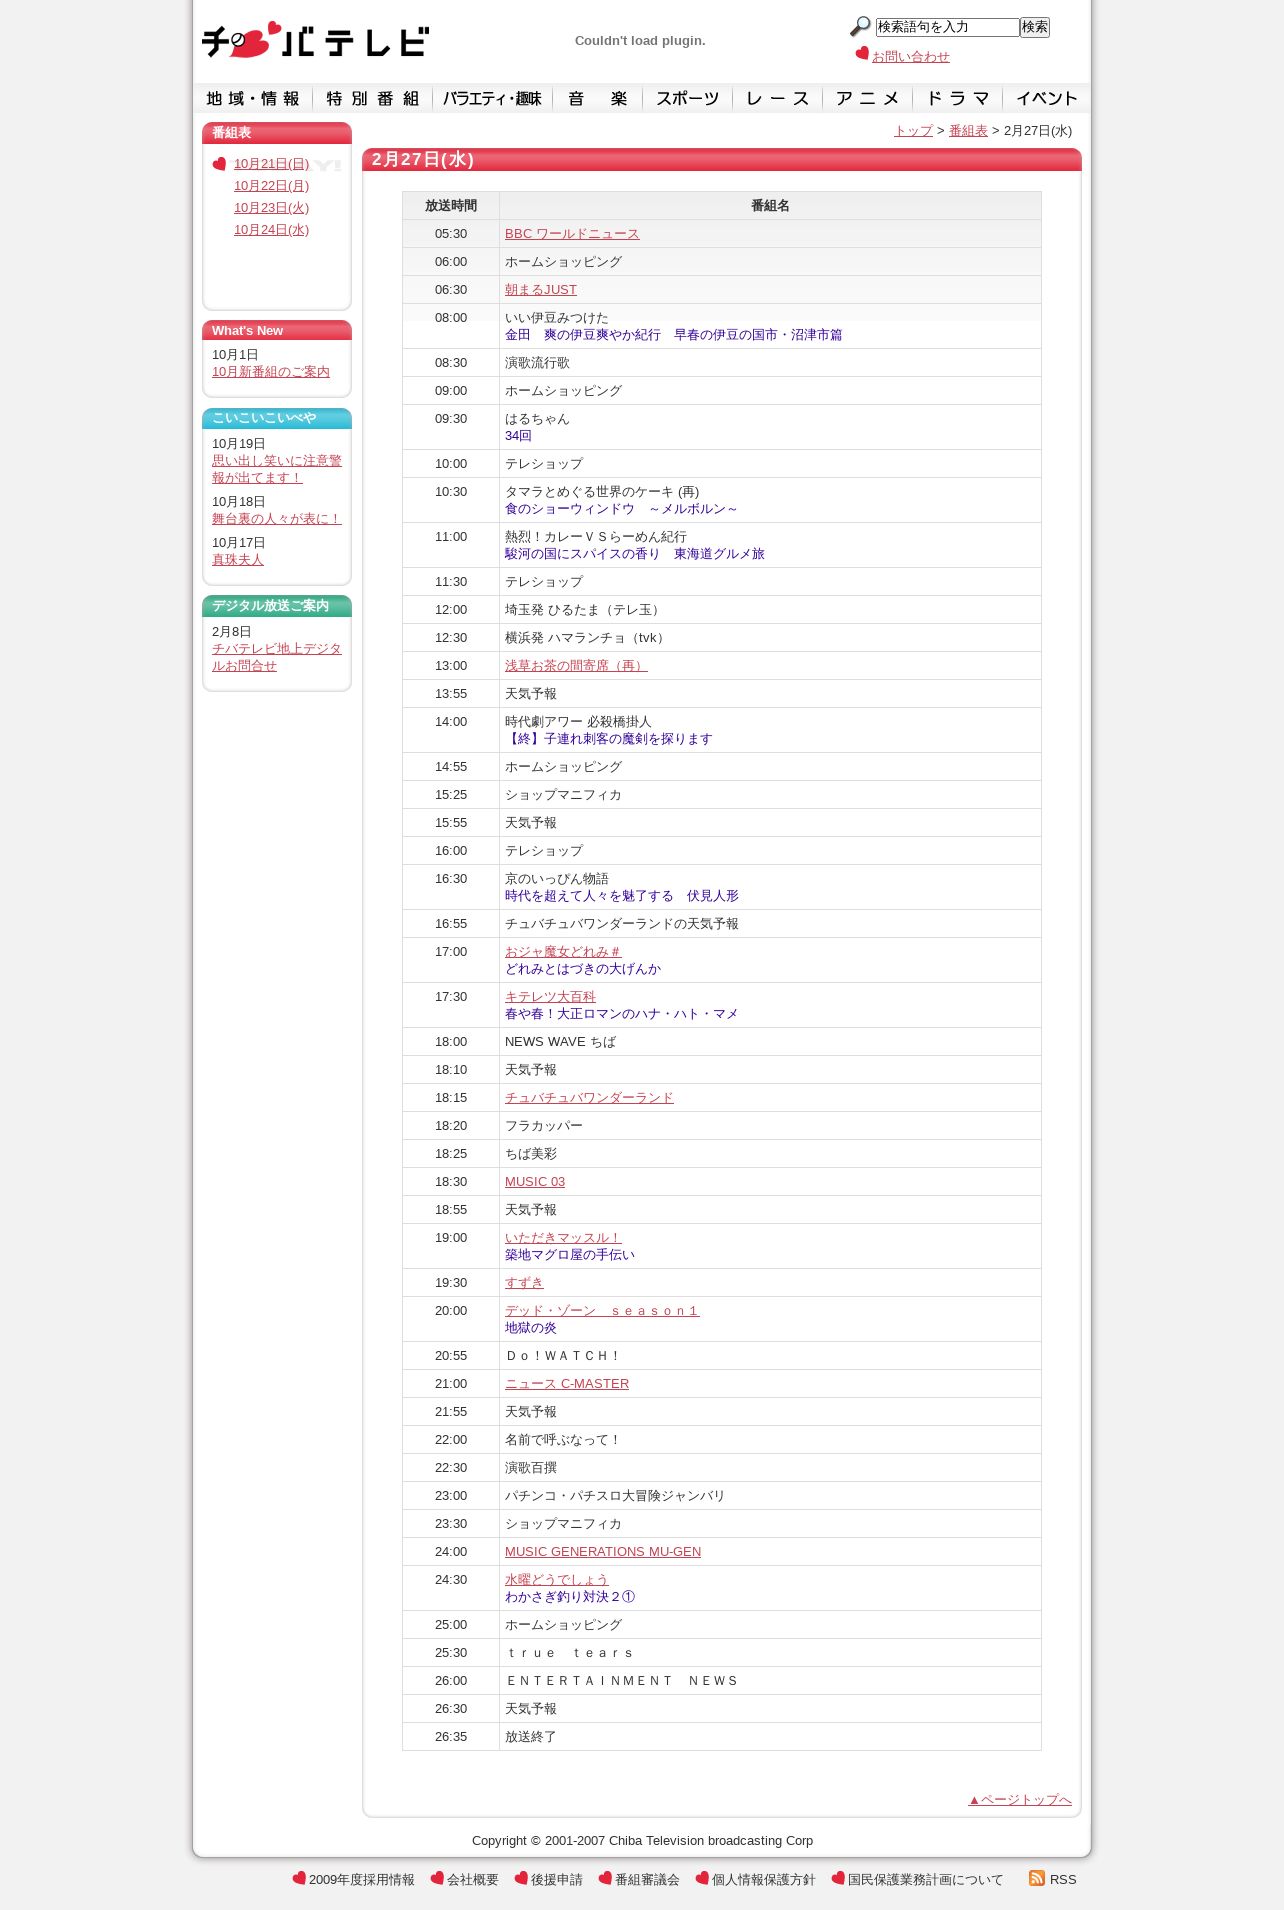Open ニュース C-MASTER program link

[567, 1384]
